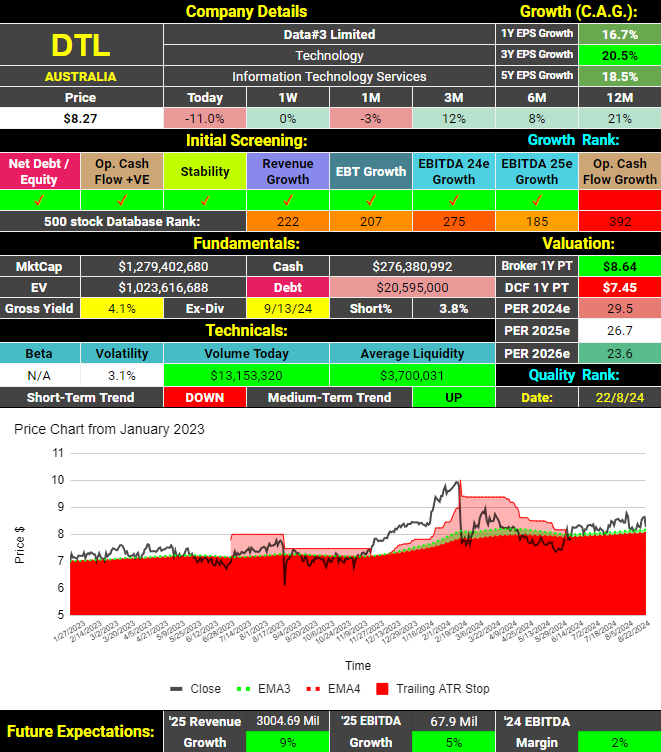
Task: Click the Cash value $276,380,992
Action: pos(413,267)
